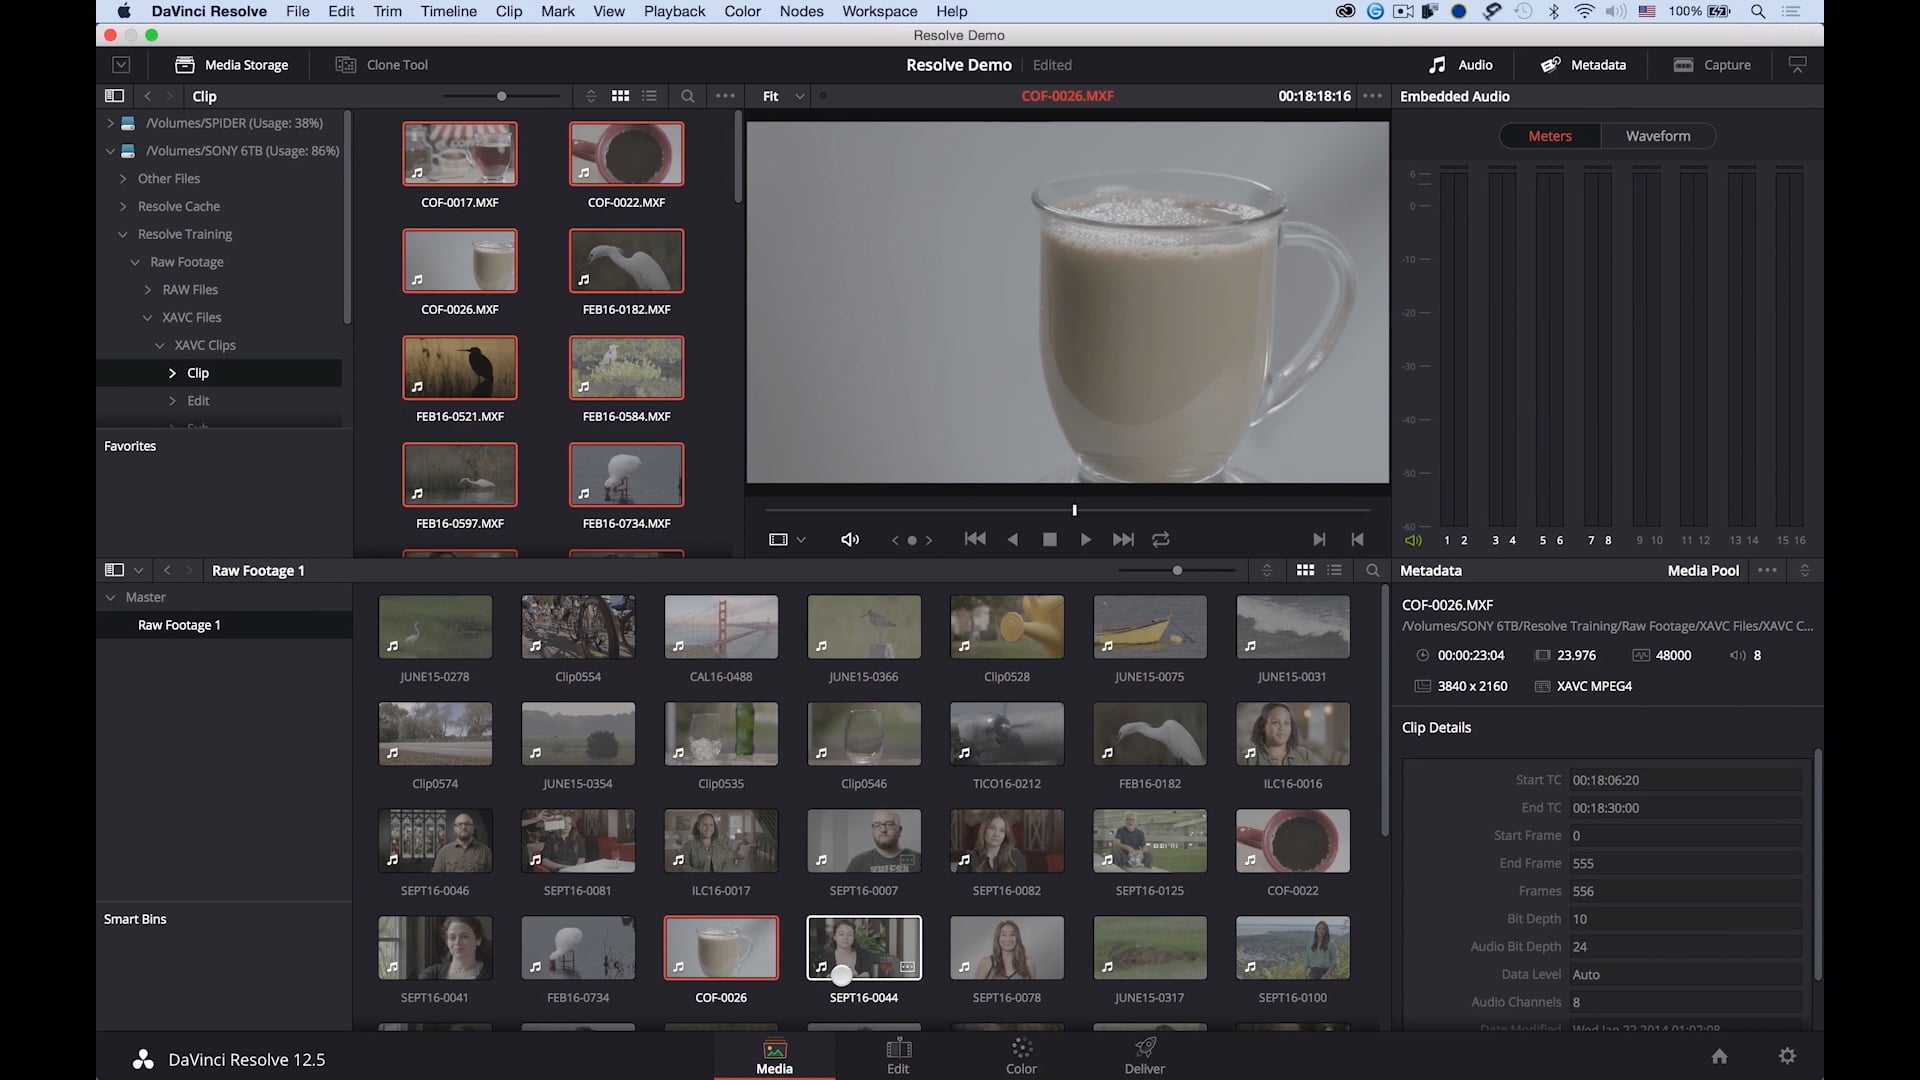Select the grid view icon in Media Pool
Screen dimensions: 1920x1080
(1304, 570)
